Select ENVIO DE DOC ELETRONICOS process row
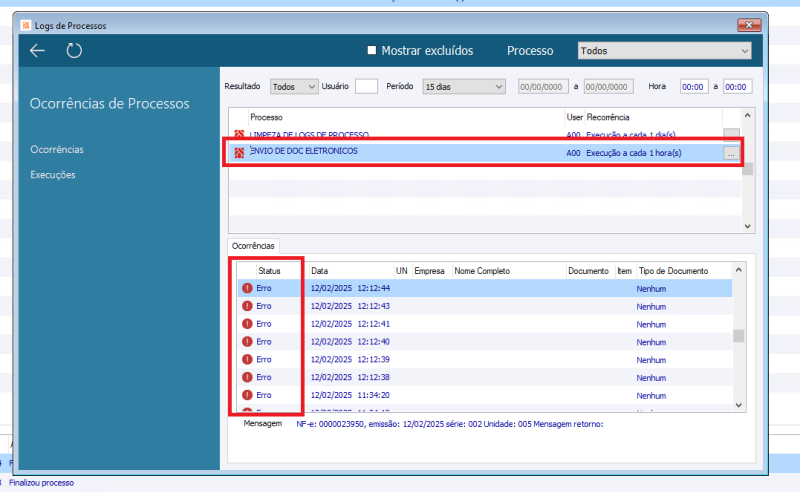 pos(484,153)
